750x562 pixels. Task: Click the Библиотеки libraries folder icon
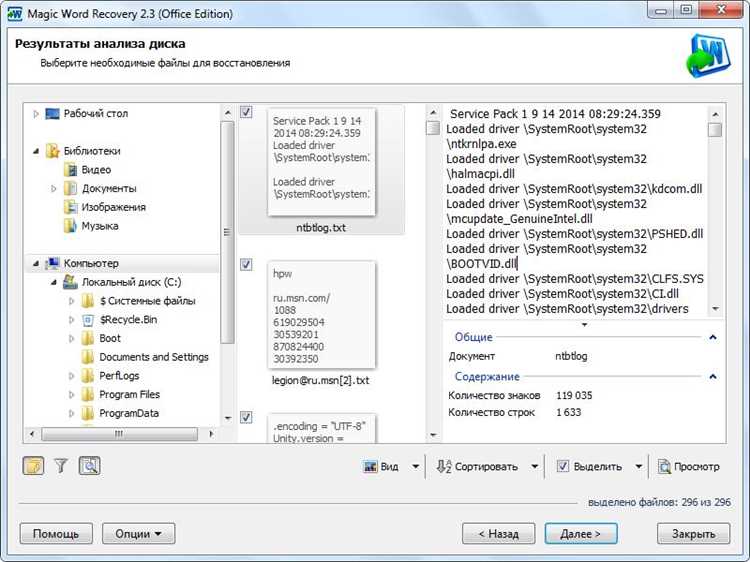click(52, 151)
